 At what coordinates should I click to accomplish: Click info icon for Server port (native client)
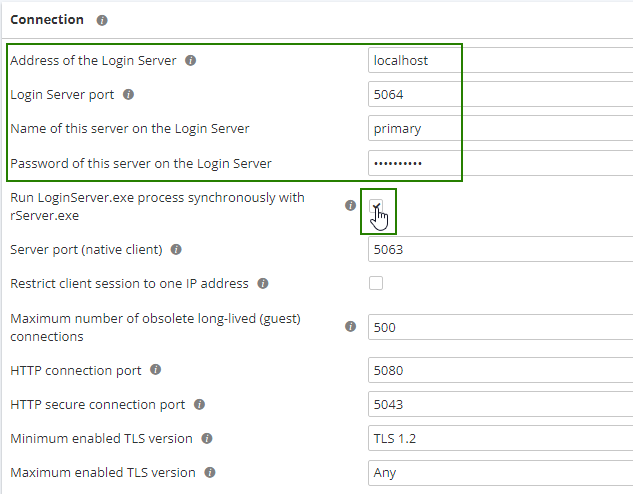pos(176,249)
